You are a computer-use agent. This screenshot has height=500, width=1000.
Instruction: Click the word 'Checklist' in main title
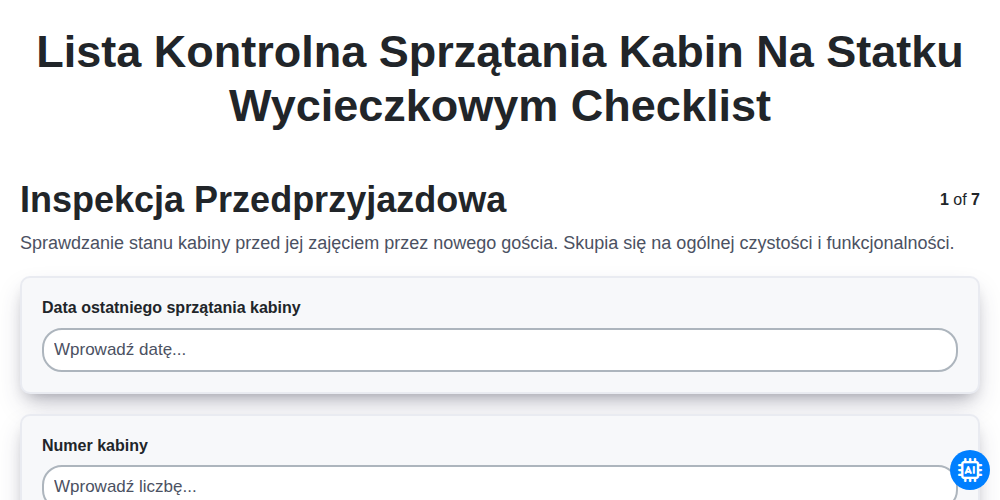click(x=671, y=105)
